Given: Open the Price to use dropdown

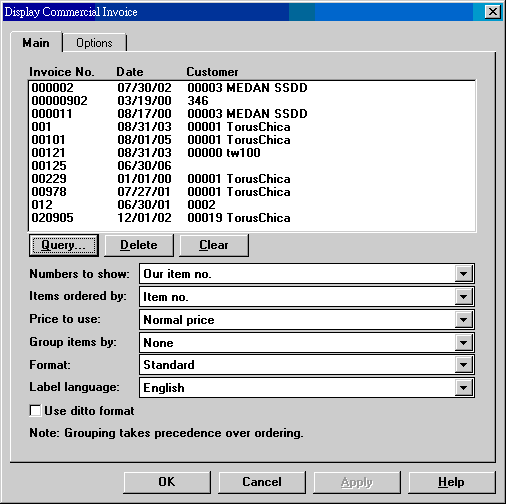Looking at the screenshot, I should pyautogui.click(x=463, y=320).
